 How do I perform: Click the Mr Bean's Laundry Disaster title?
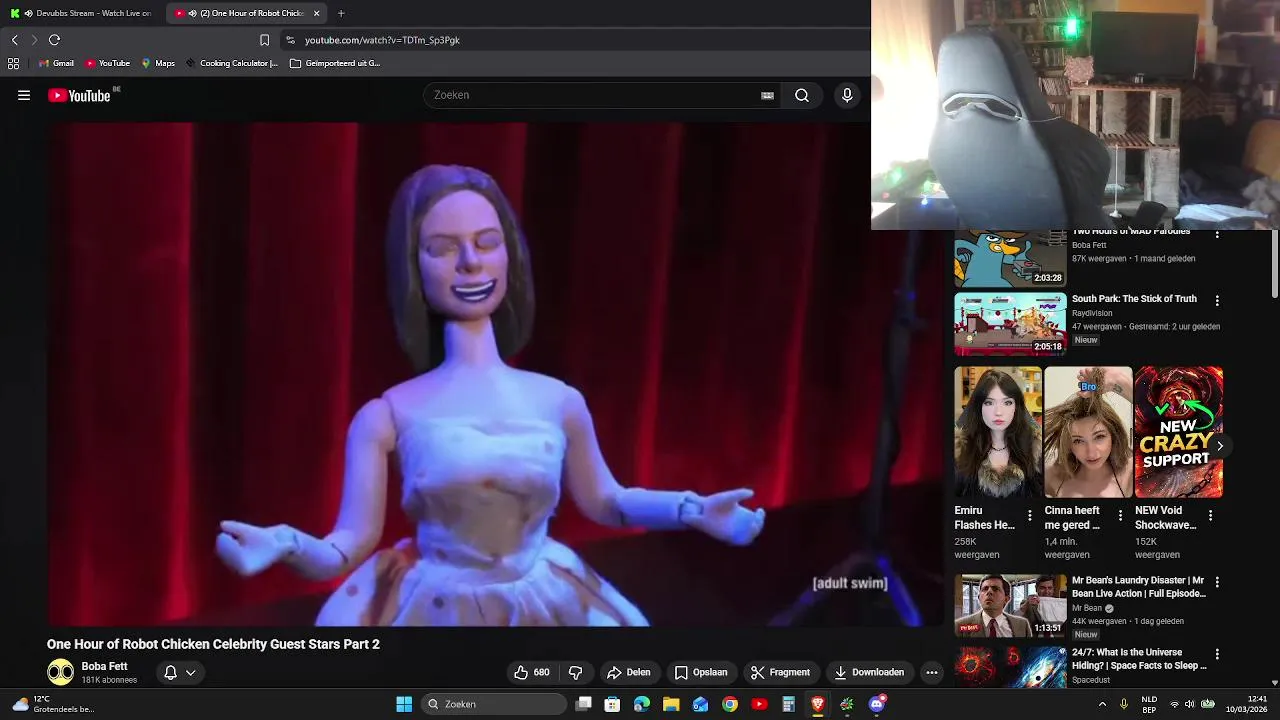[x=1139, y=587]
